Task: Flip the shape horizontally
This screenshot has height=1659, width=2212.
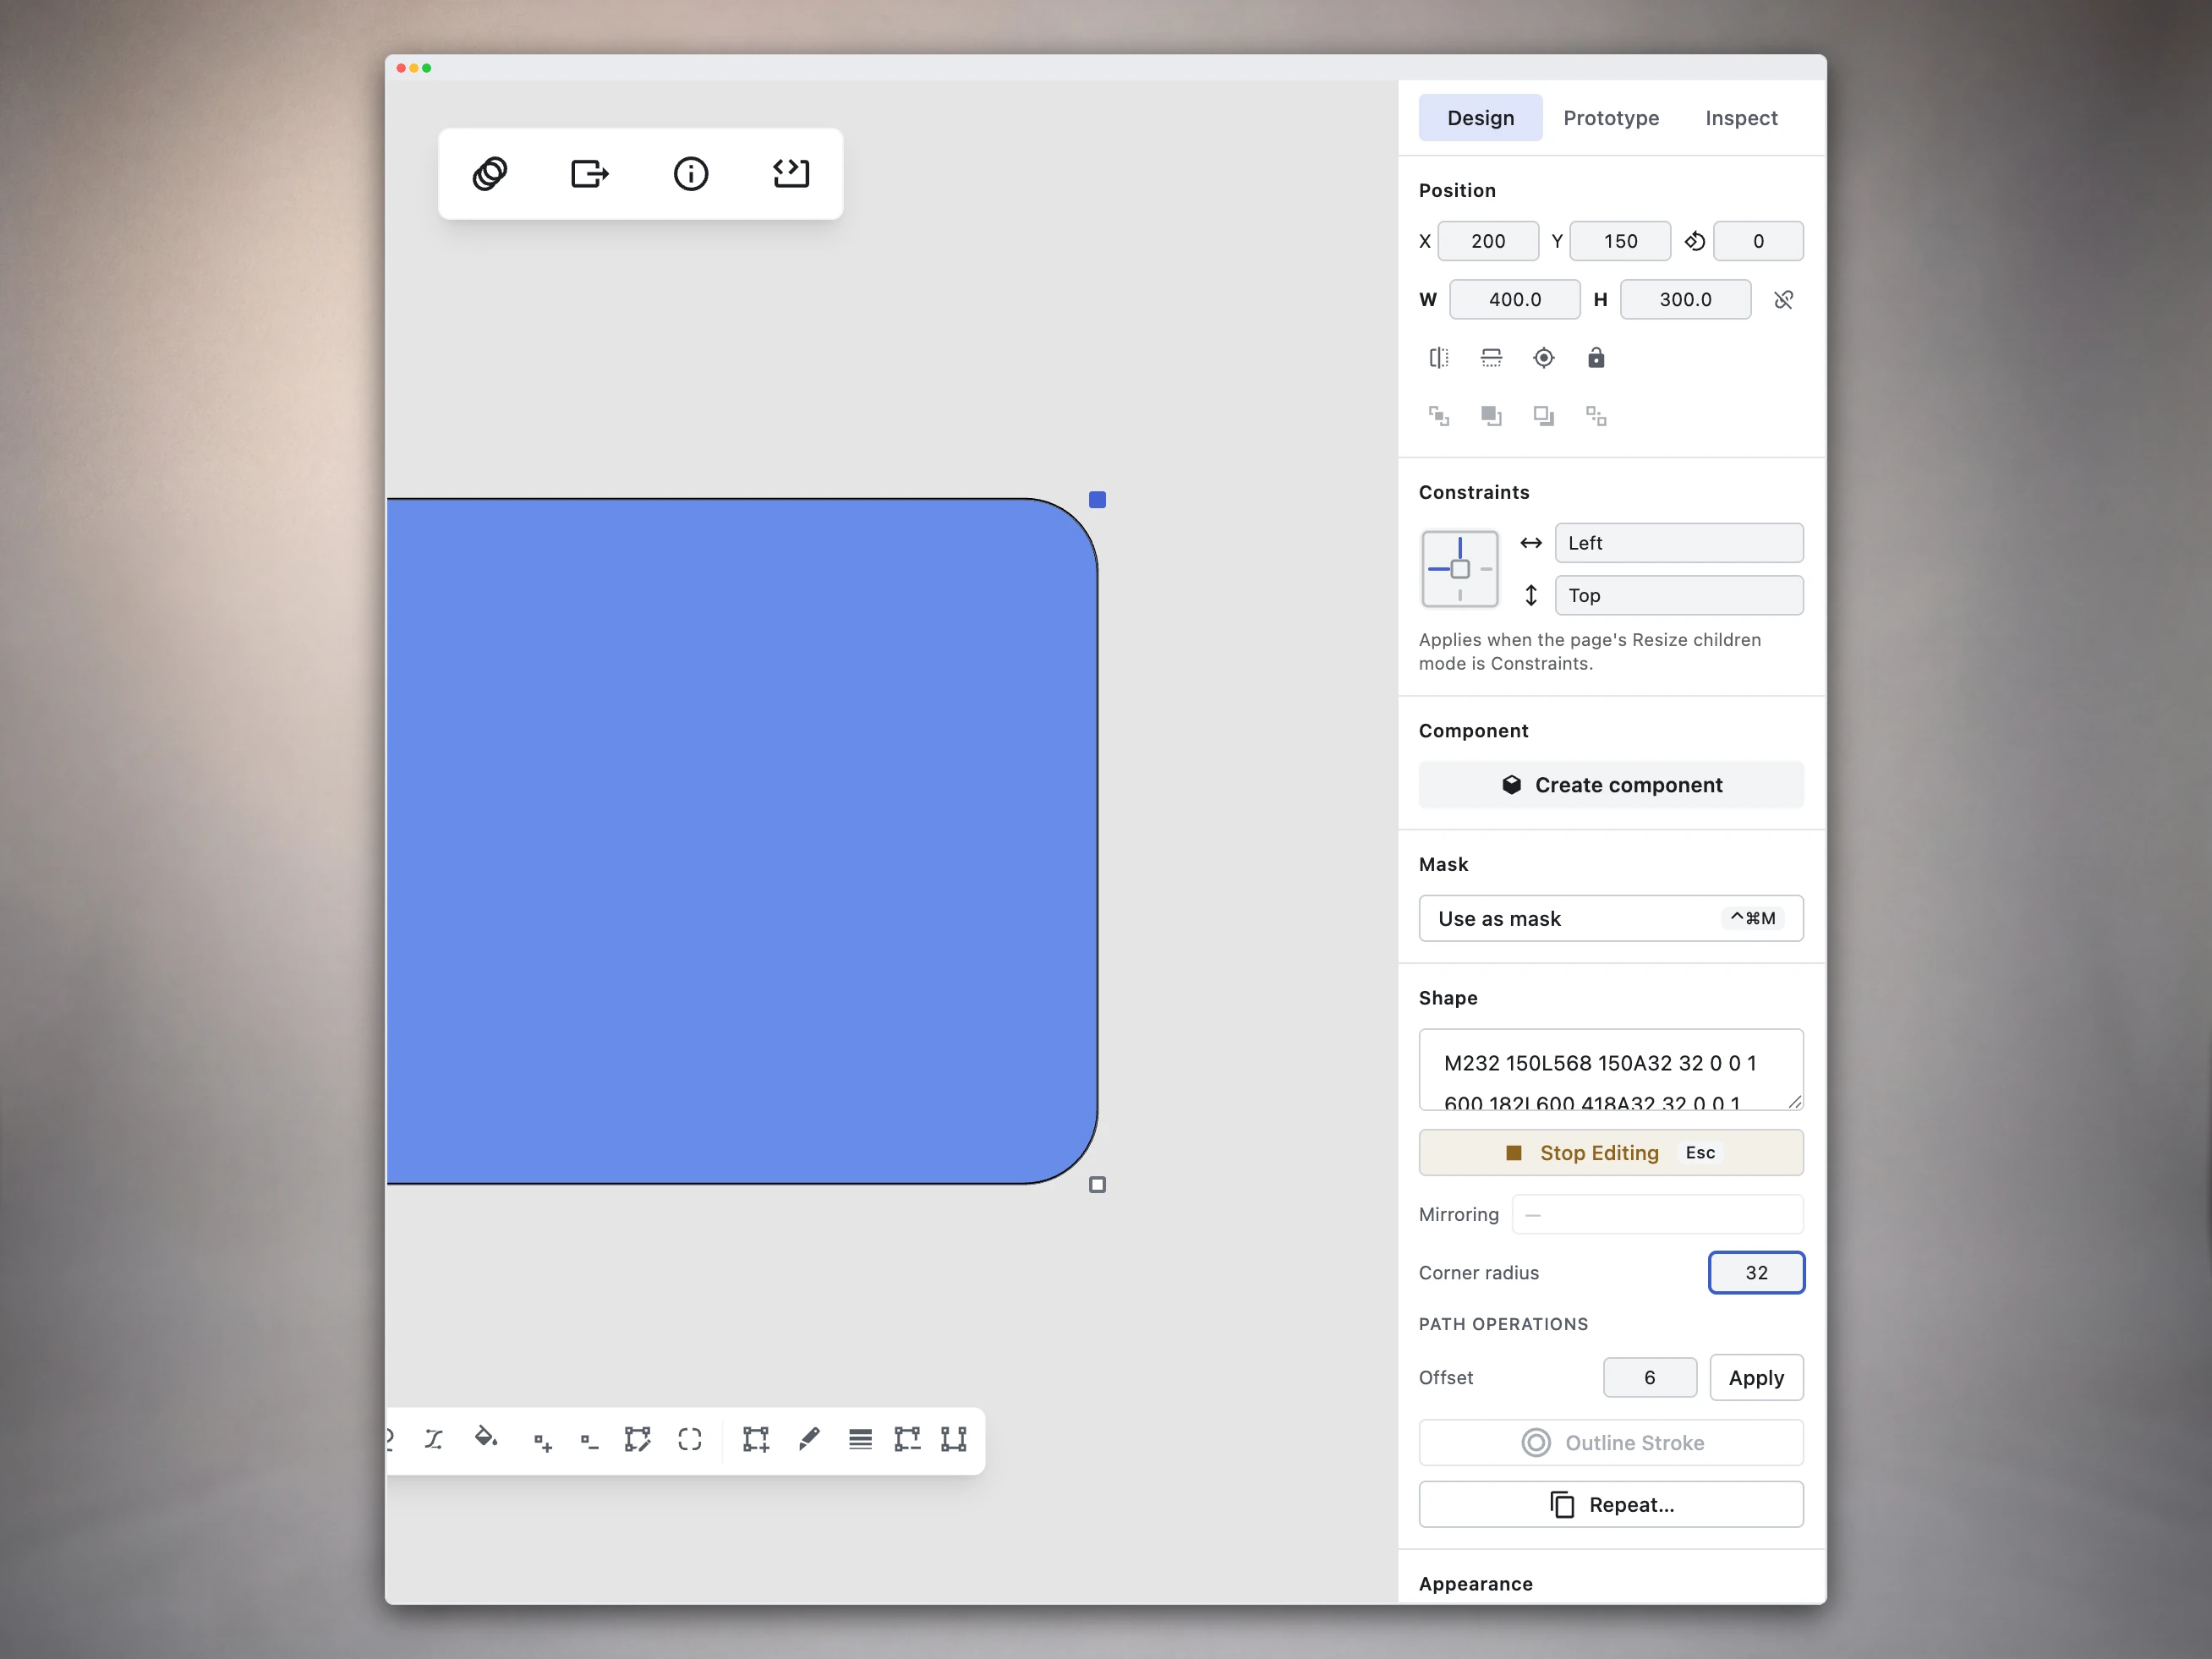Action: click(x=1439, y=358)
